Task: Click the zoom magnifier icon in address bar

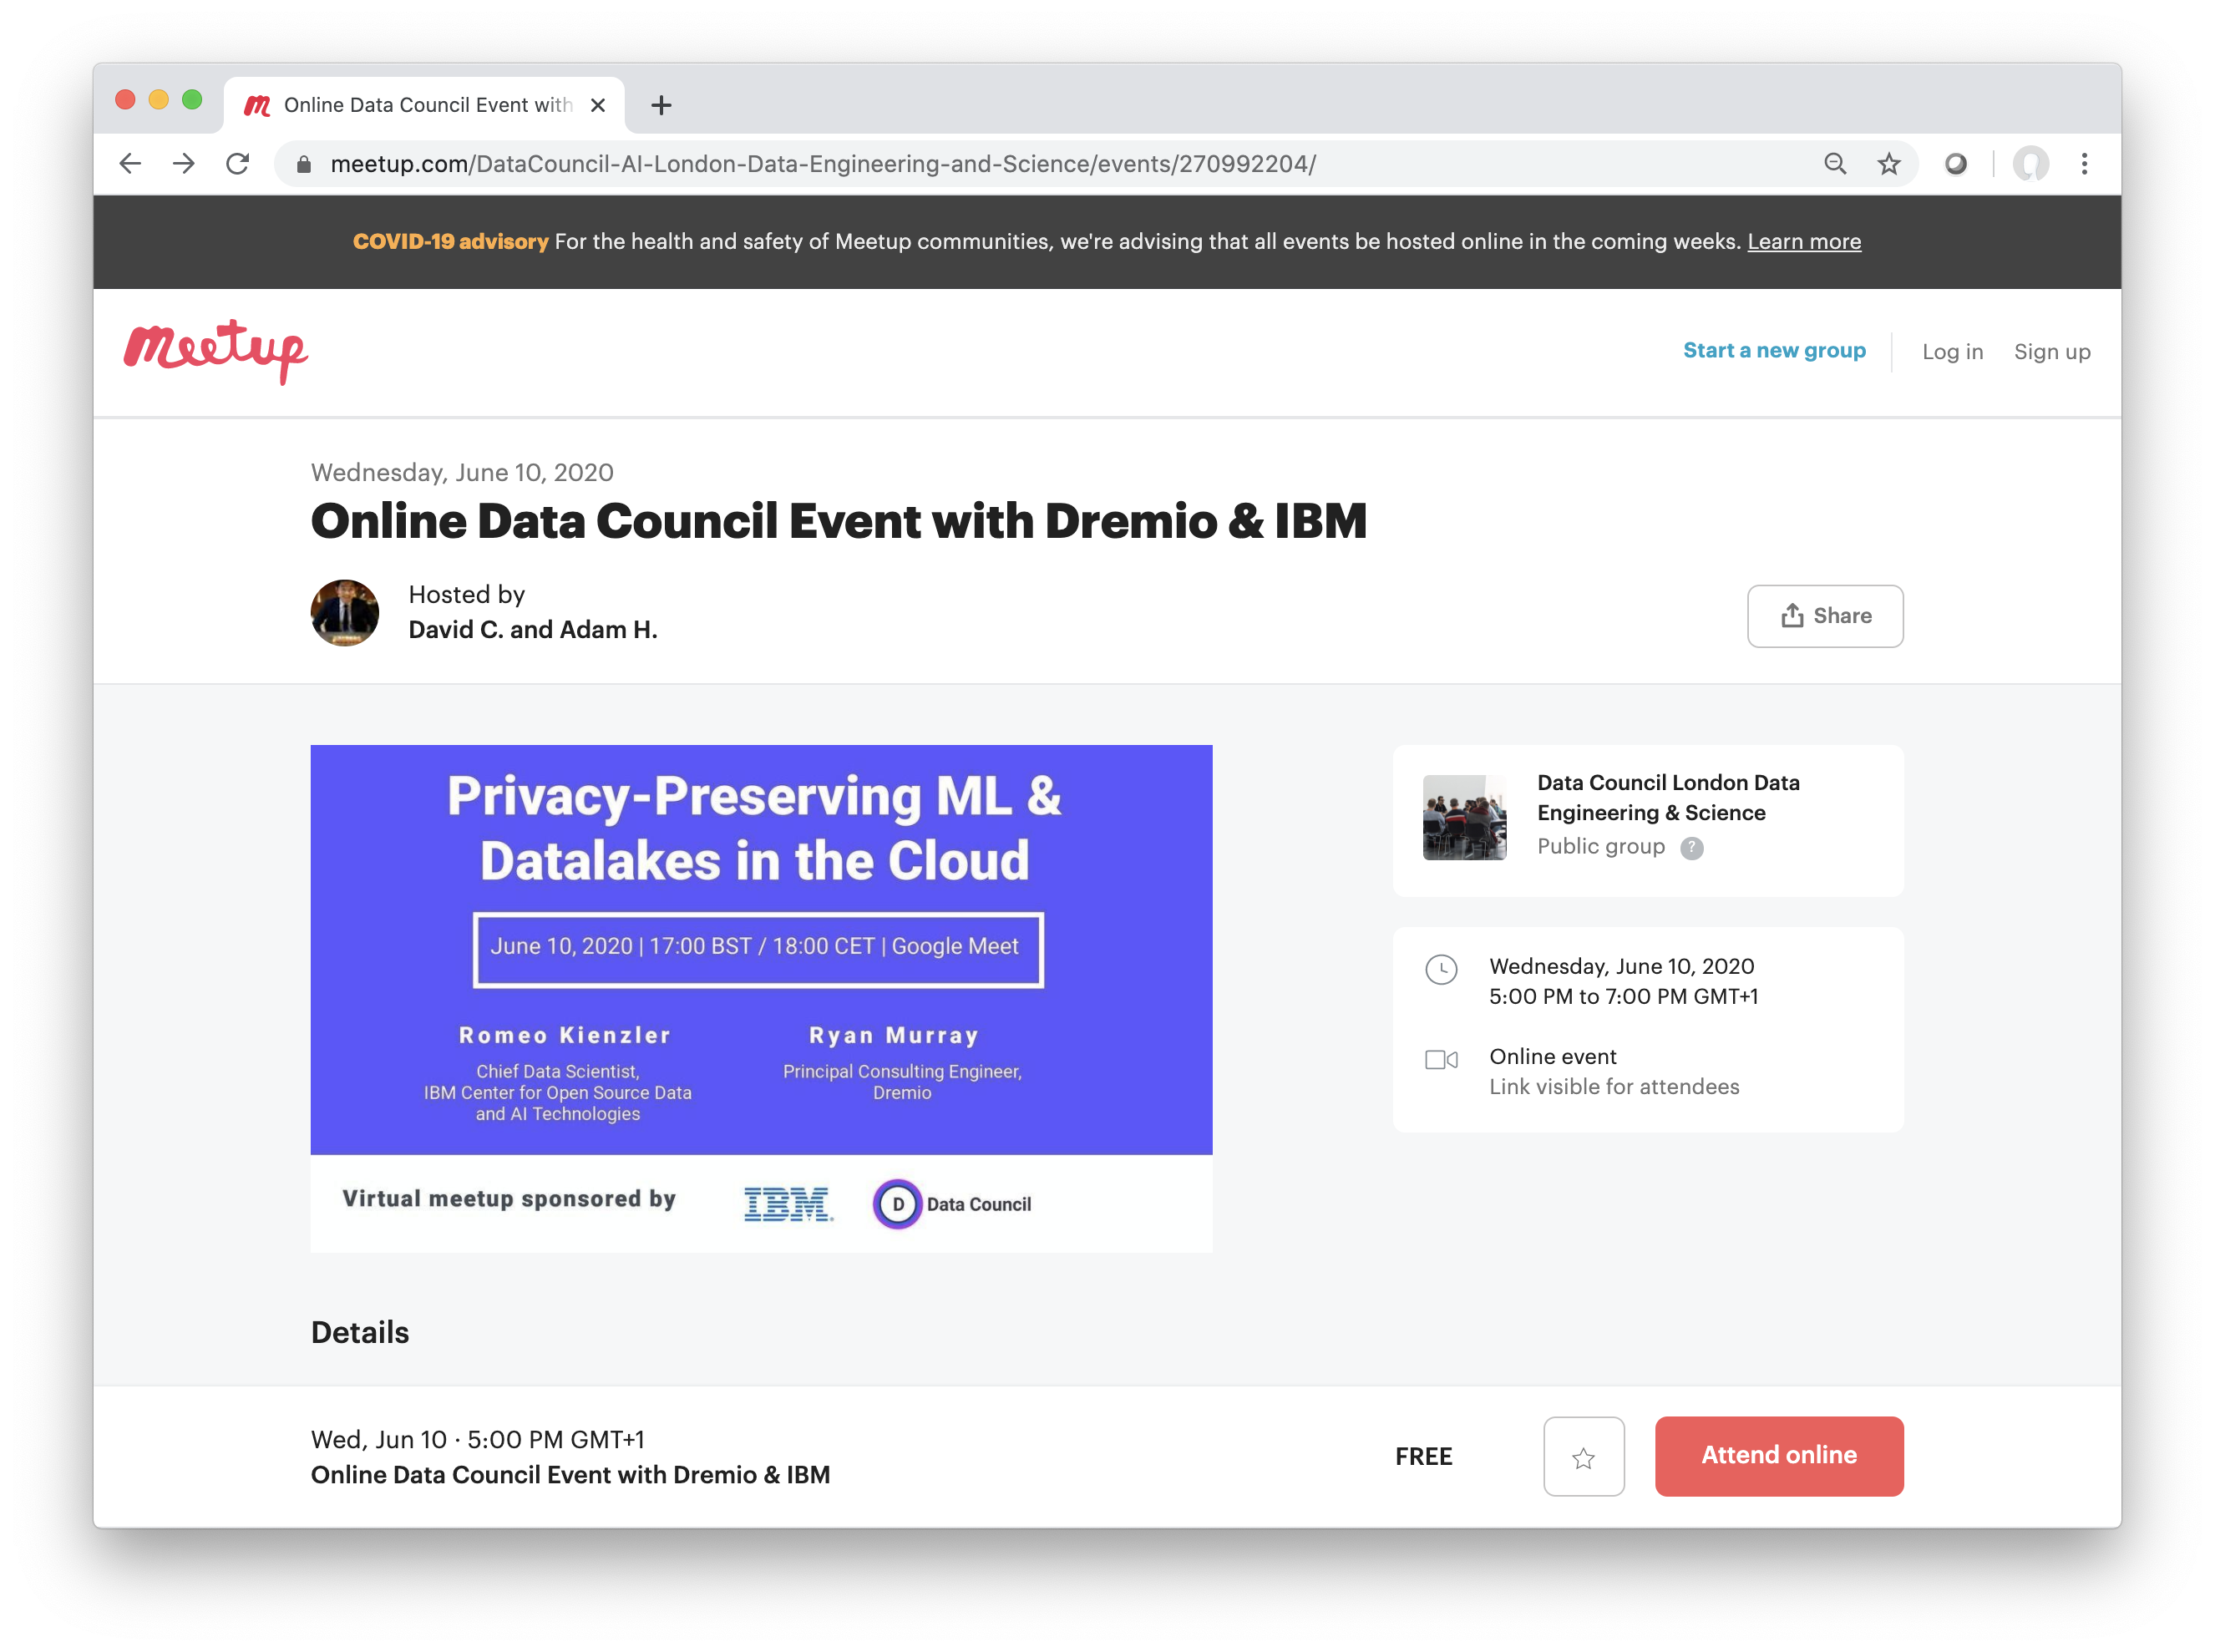Action: (x=1834, y=163)
